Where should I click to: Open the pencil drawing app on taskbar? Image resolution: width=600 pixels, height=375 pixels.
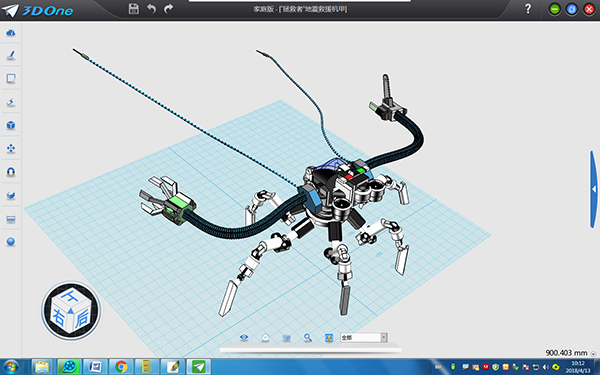pos(173,367)
